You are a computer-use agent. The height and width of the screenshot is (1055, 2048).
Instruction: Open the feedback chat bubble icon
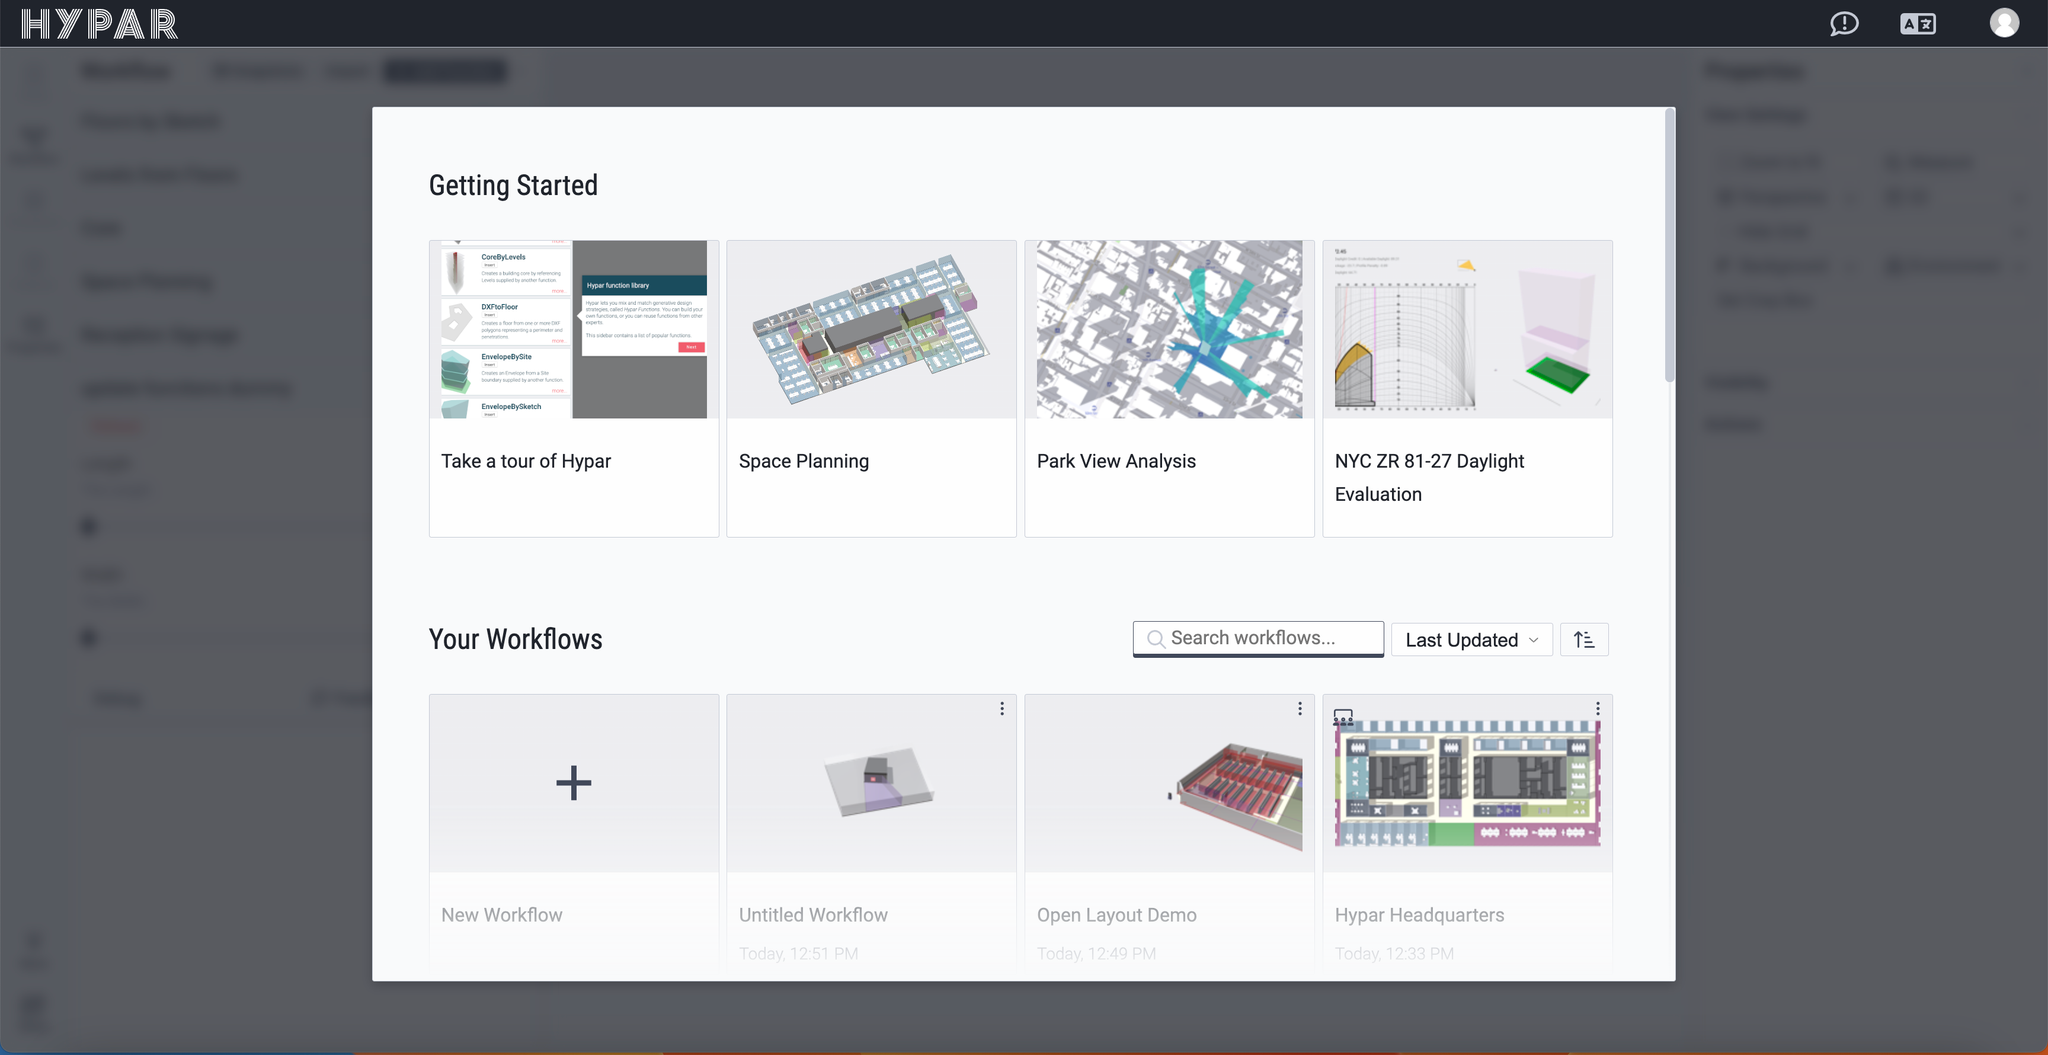1844,24
